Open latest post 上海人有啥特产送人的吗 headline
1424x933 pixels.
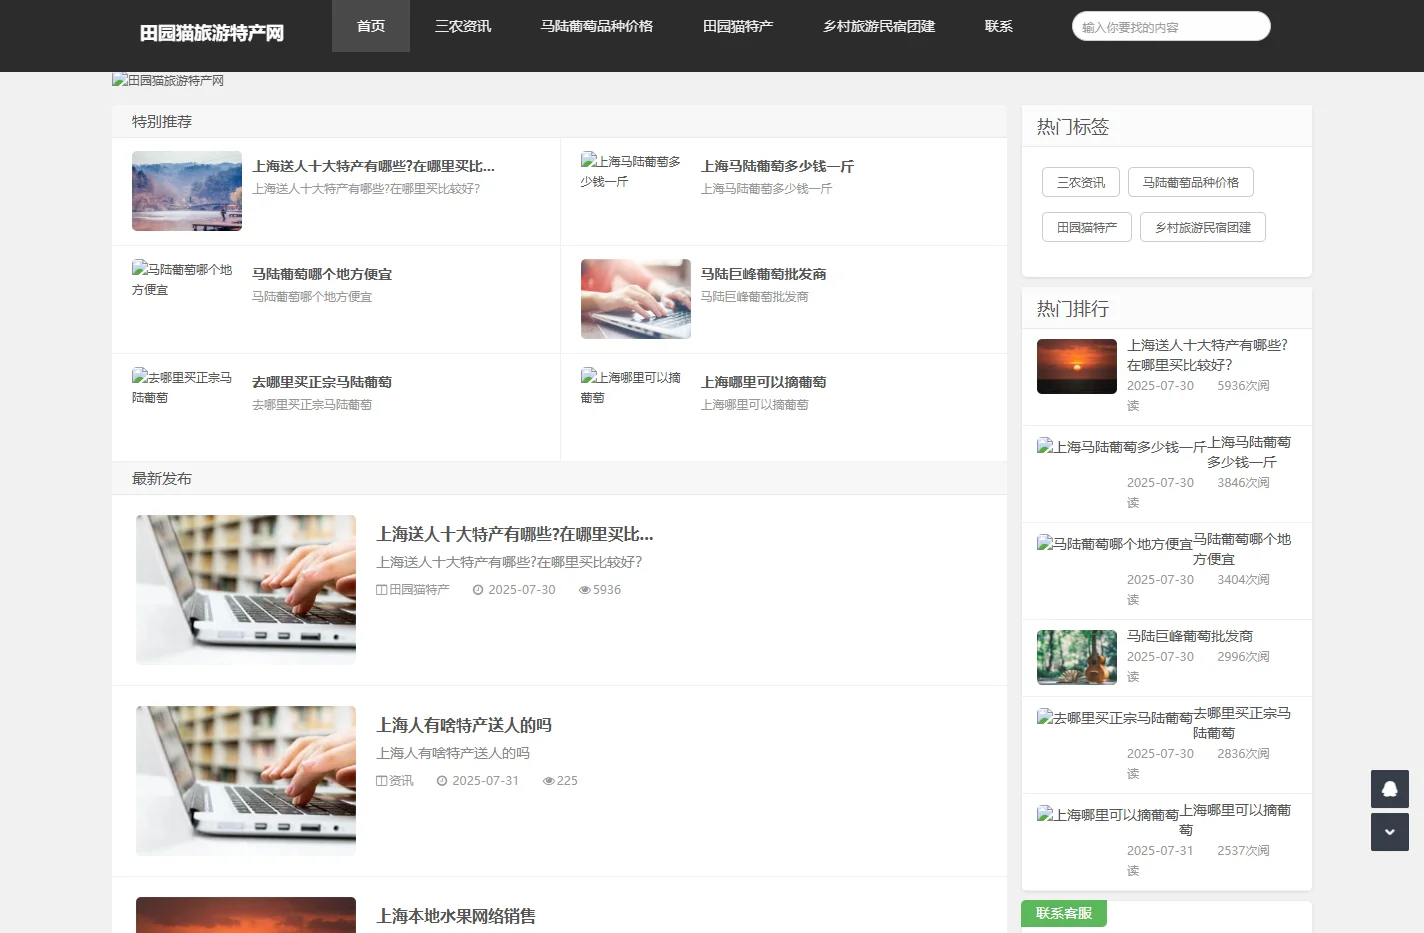click(x=464, y=725)
